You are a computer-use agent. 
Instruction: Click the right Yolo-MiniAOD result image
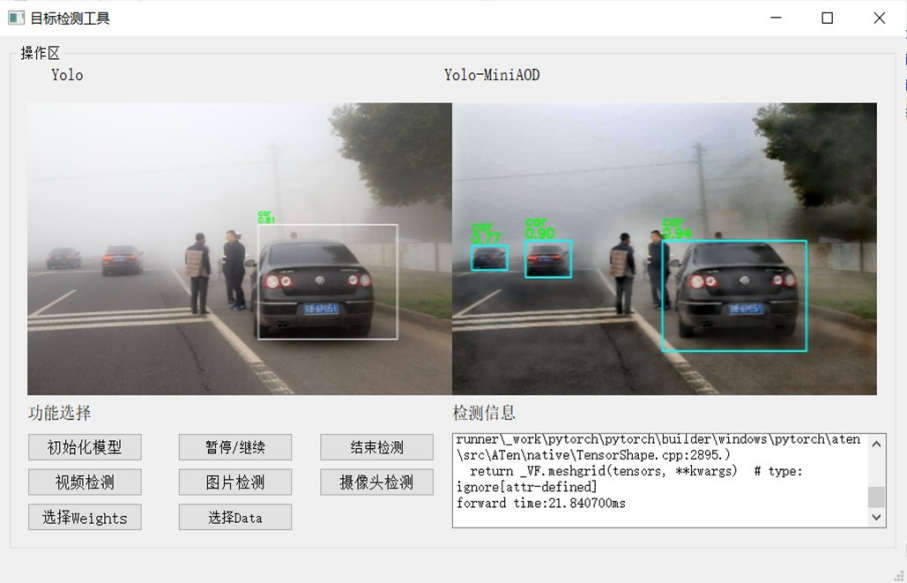[x=664, y=249]
